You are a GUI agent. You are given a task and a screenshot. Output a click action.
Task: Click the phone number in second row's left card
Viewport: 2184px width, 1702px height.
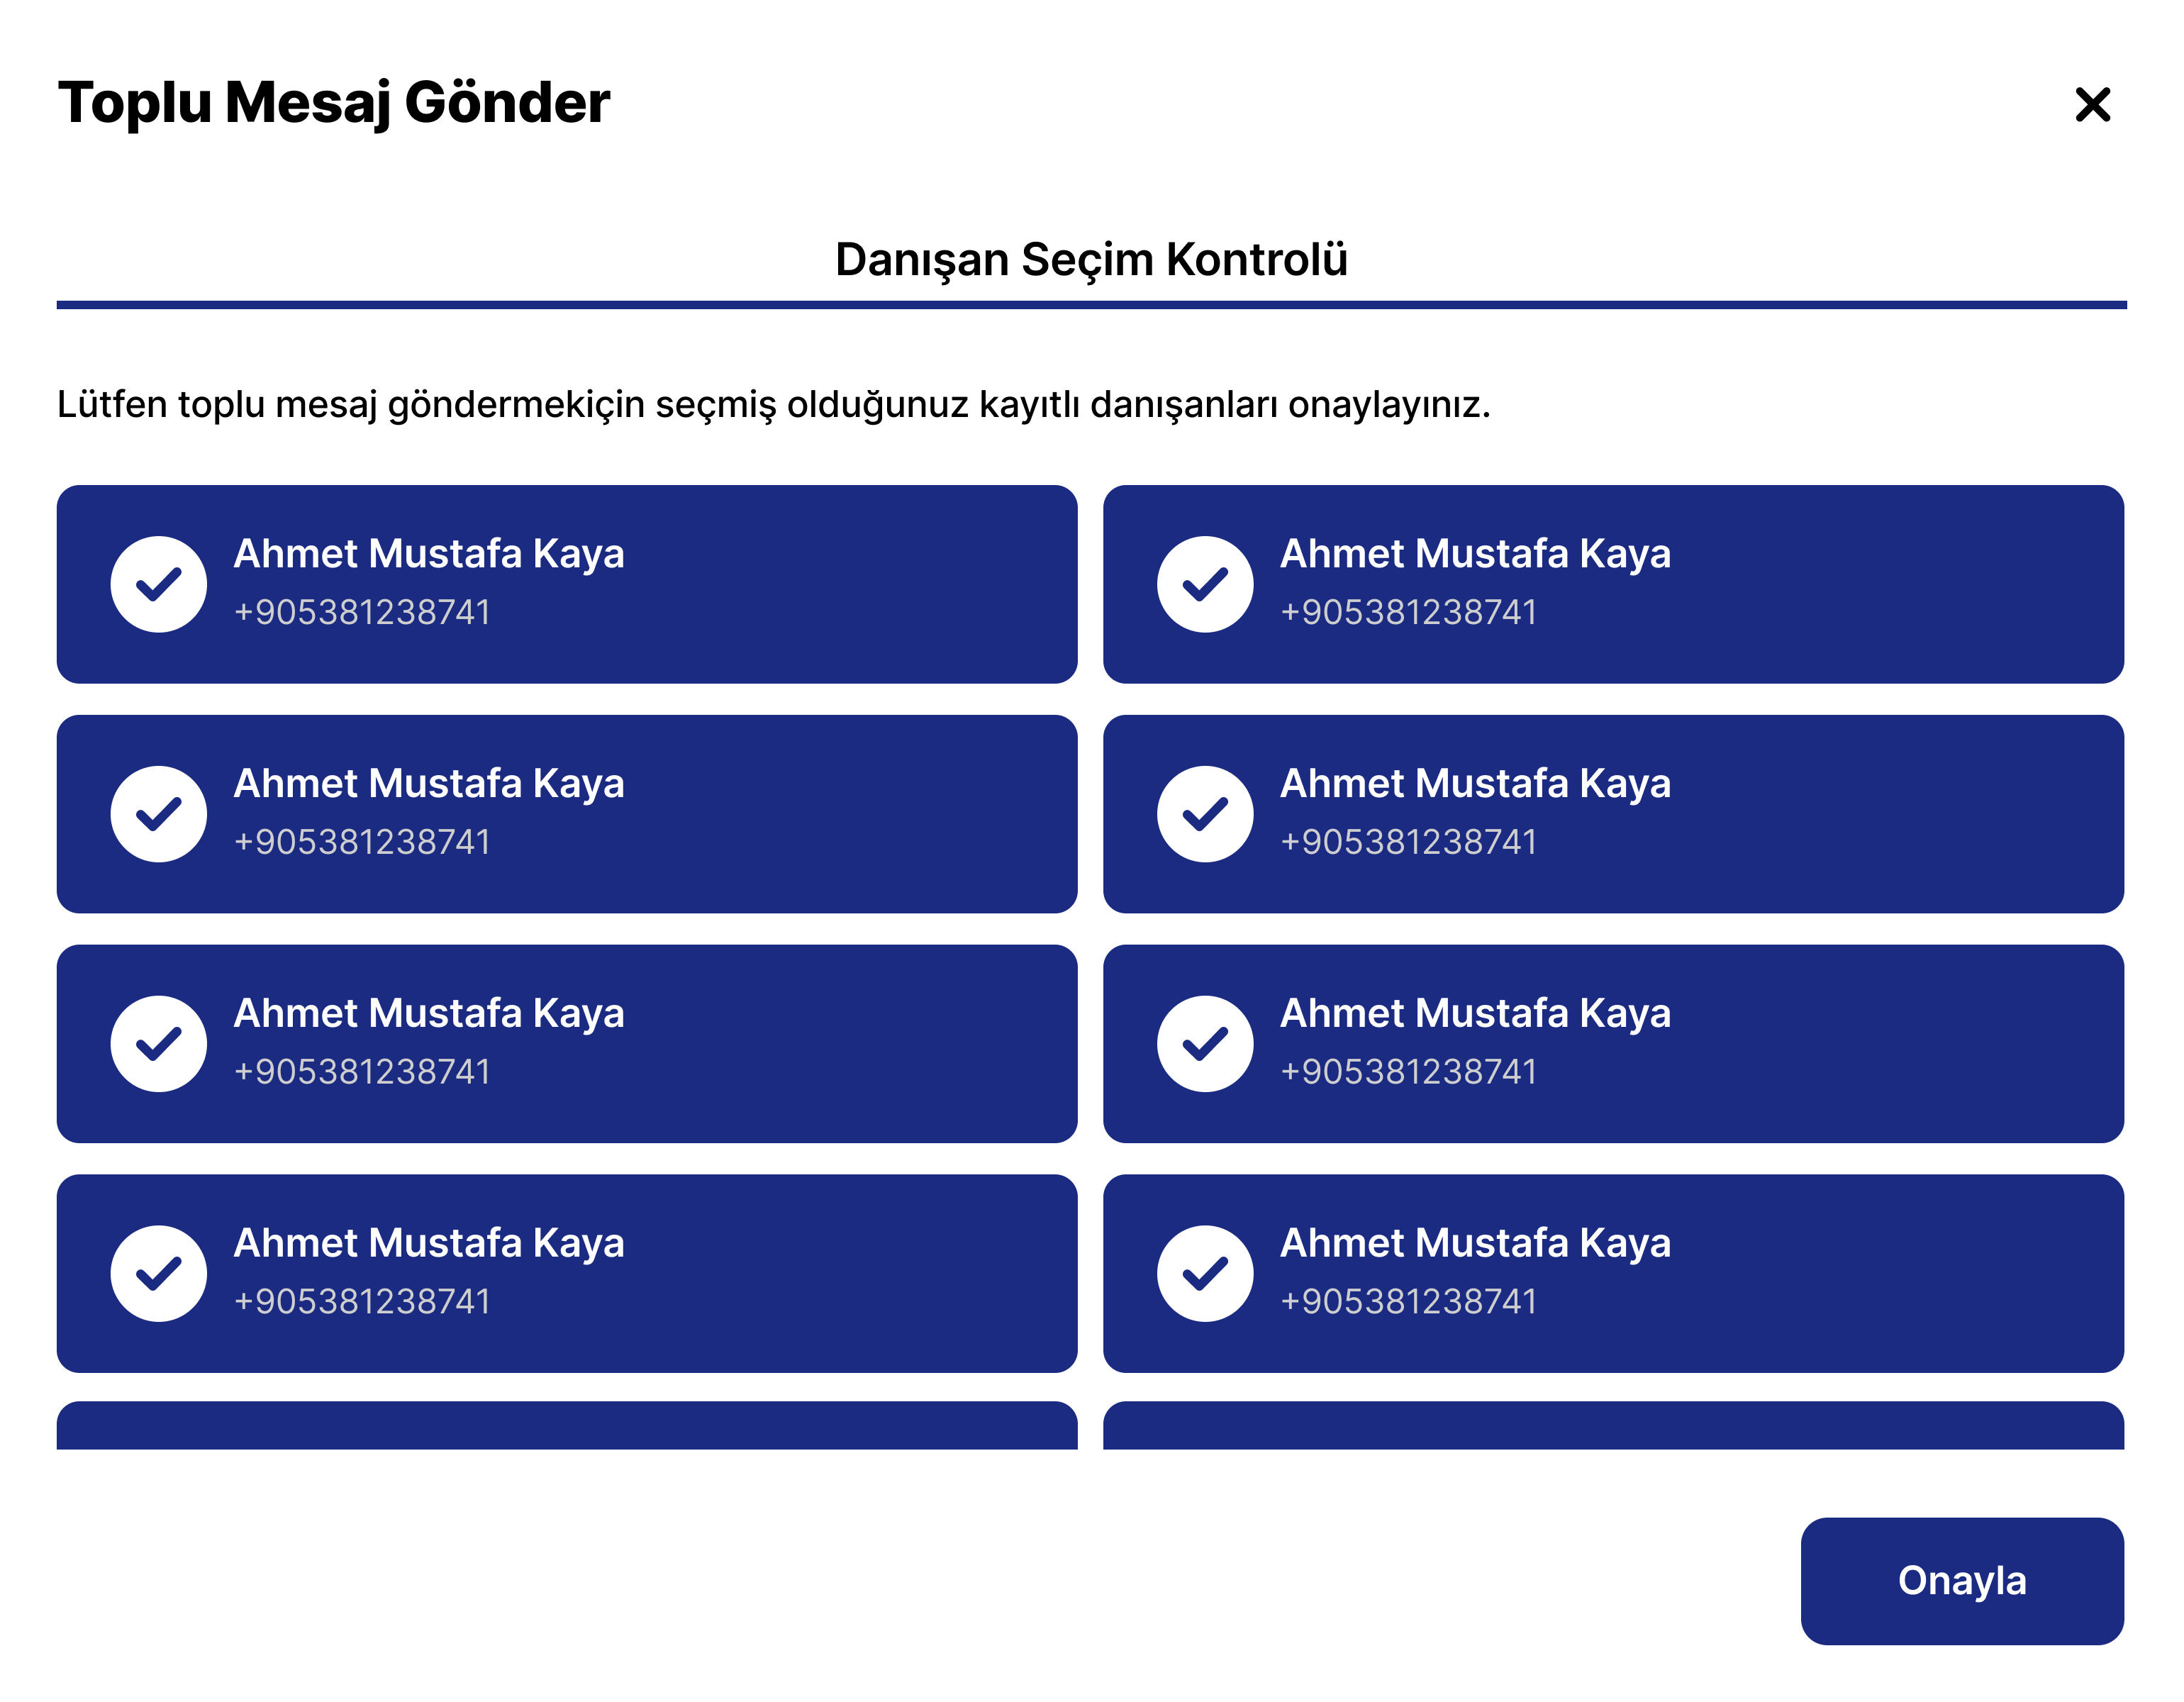(362, 842)
